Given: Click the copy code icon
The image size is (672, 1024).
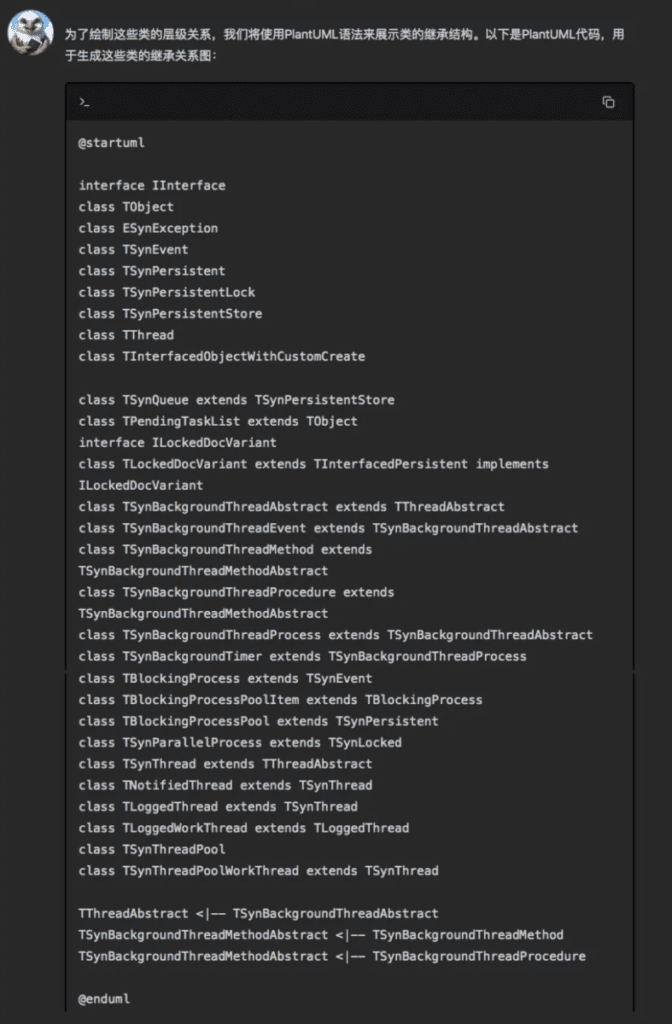Looking at the screenshot, I should [x=608, y=102].
